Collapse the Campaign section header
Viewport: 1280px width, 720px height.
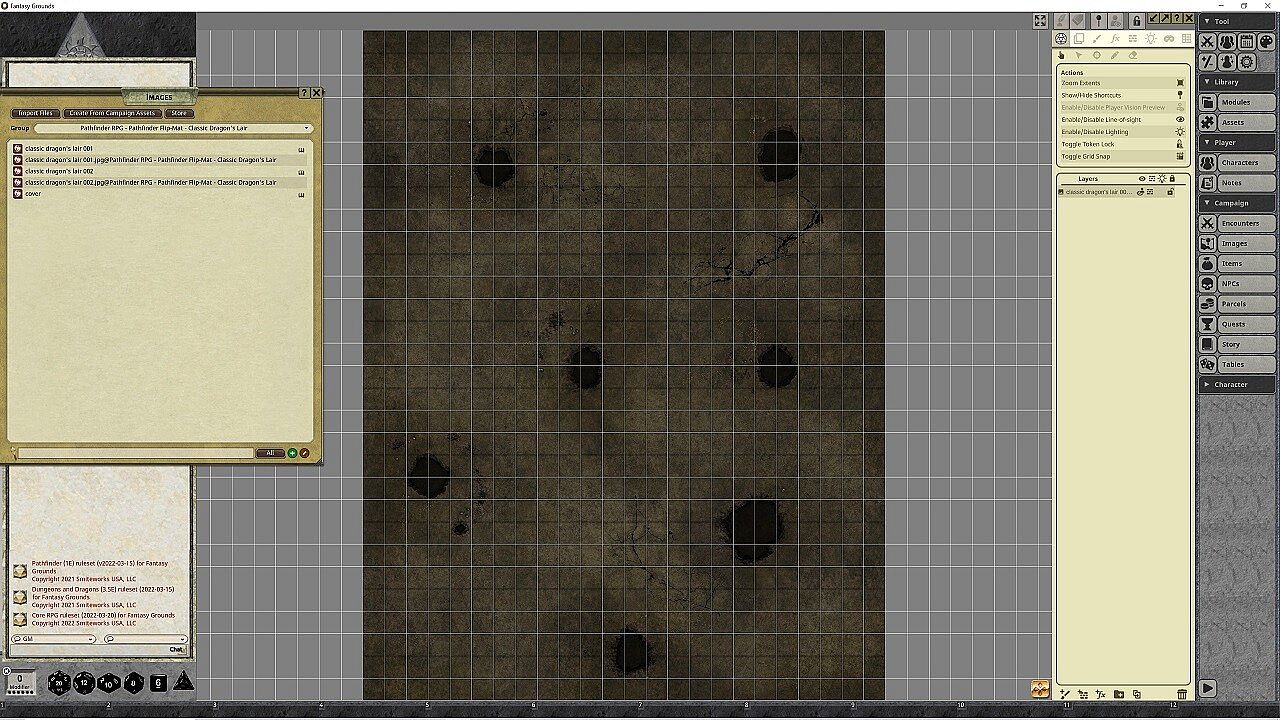pyautogui.click(x=1238, y=203)
